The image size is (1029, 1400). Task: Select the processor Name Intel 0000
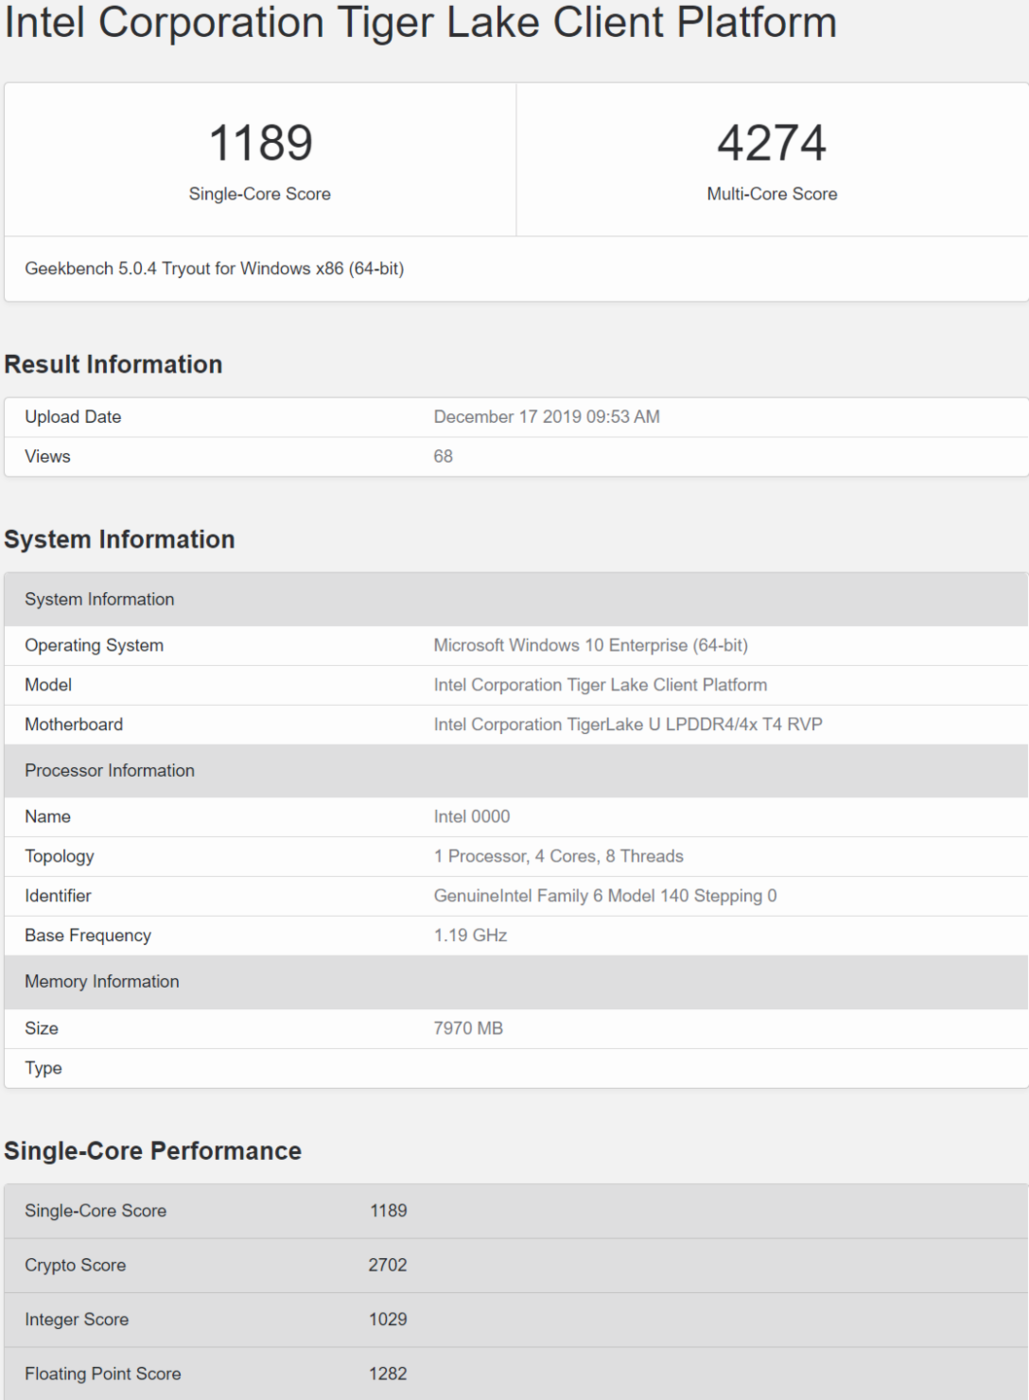[x=471, y=816]
